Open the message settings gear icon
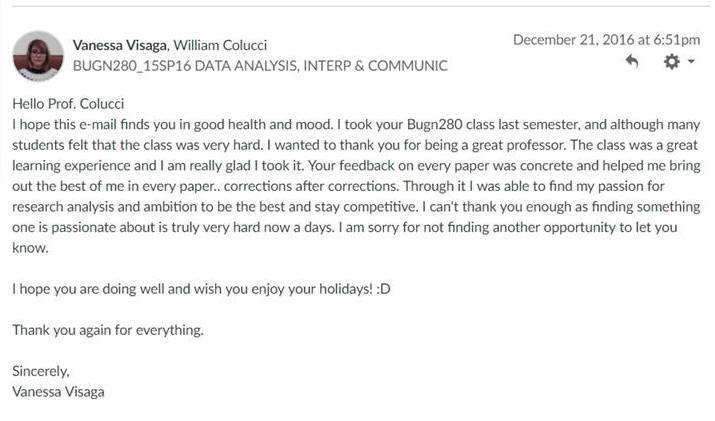Image resolution: width=715 pixels, height=421 pixels. [670, 62]
